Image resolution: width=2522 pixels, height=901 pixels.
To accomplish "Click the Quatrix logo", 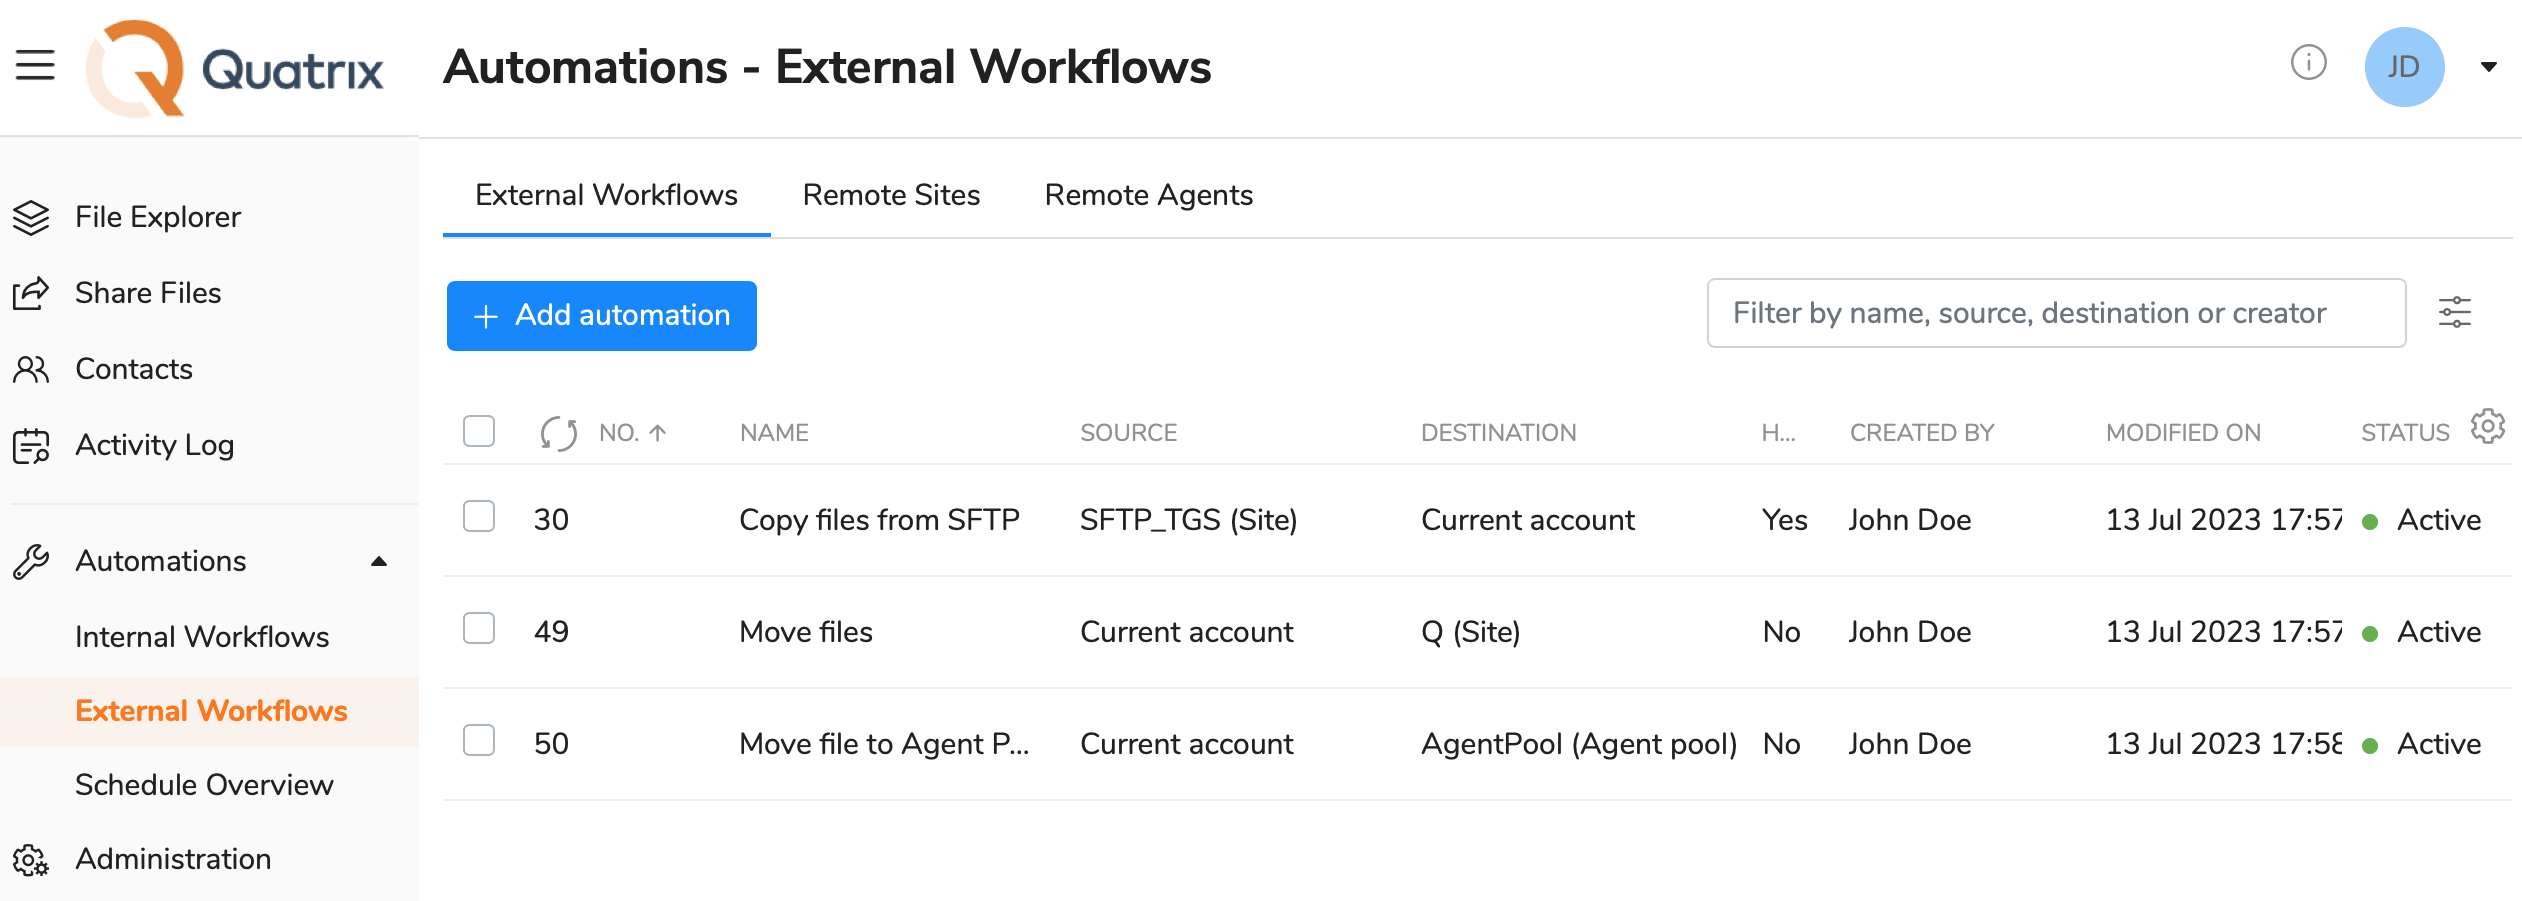I will tap(236, 68).
